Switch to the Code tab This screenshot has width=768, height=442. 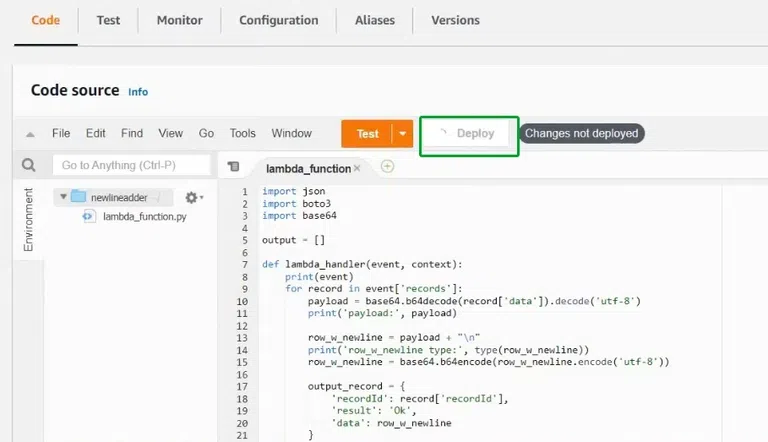pyautogui.click(x=46, y=20)
